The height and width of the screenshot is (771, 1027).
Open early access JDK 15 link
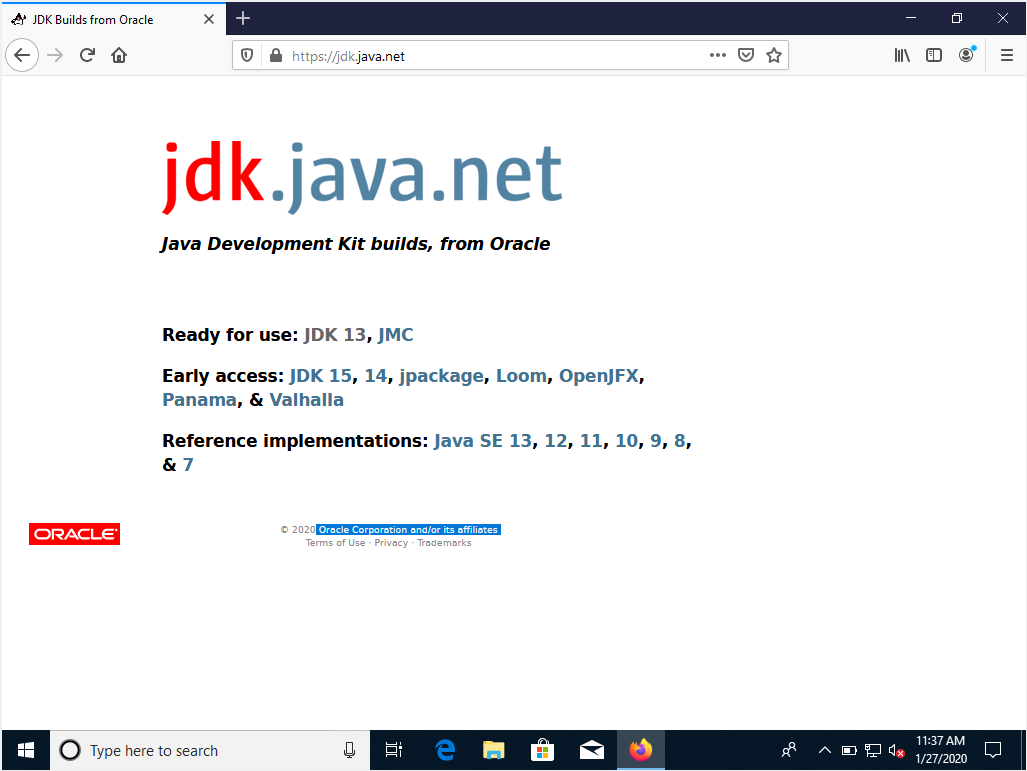pyautogui.click(x=321, y=376)
